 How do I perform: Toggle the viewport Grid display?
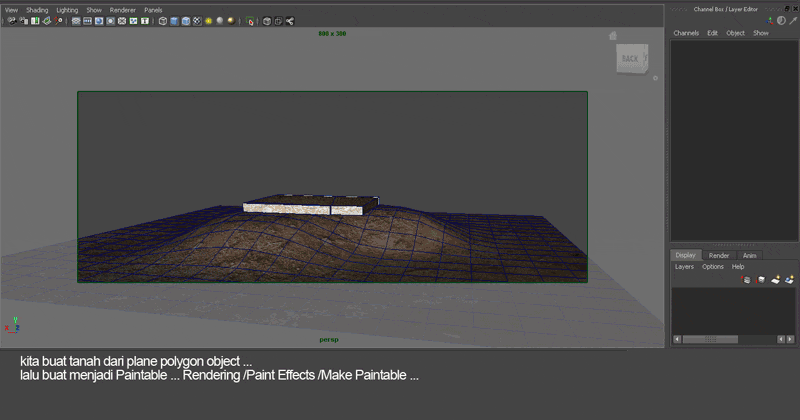tap(76, 21)
